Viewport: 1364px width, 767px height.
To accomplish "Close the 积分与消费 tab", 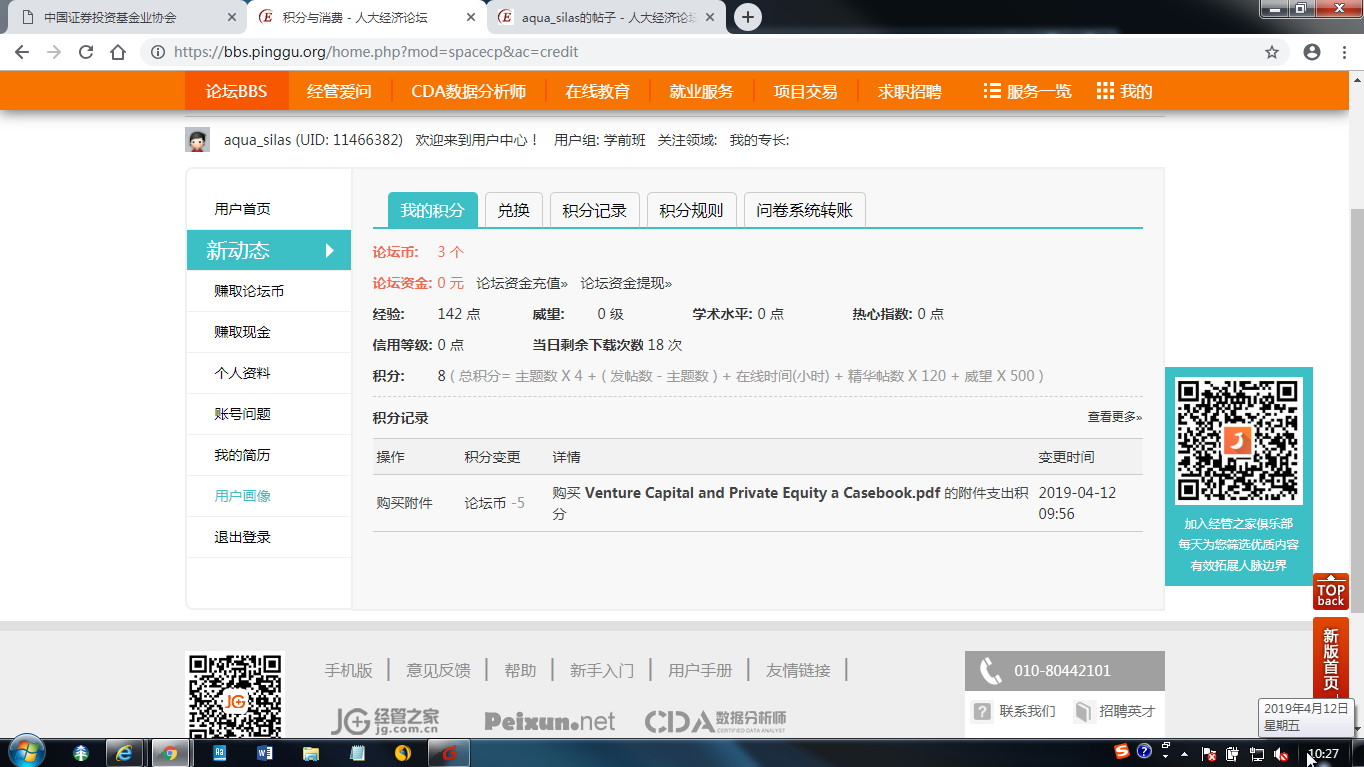I will [x=470, y=17].
